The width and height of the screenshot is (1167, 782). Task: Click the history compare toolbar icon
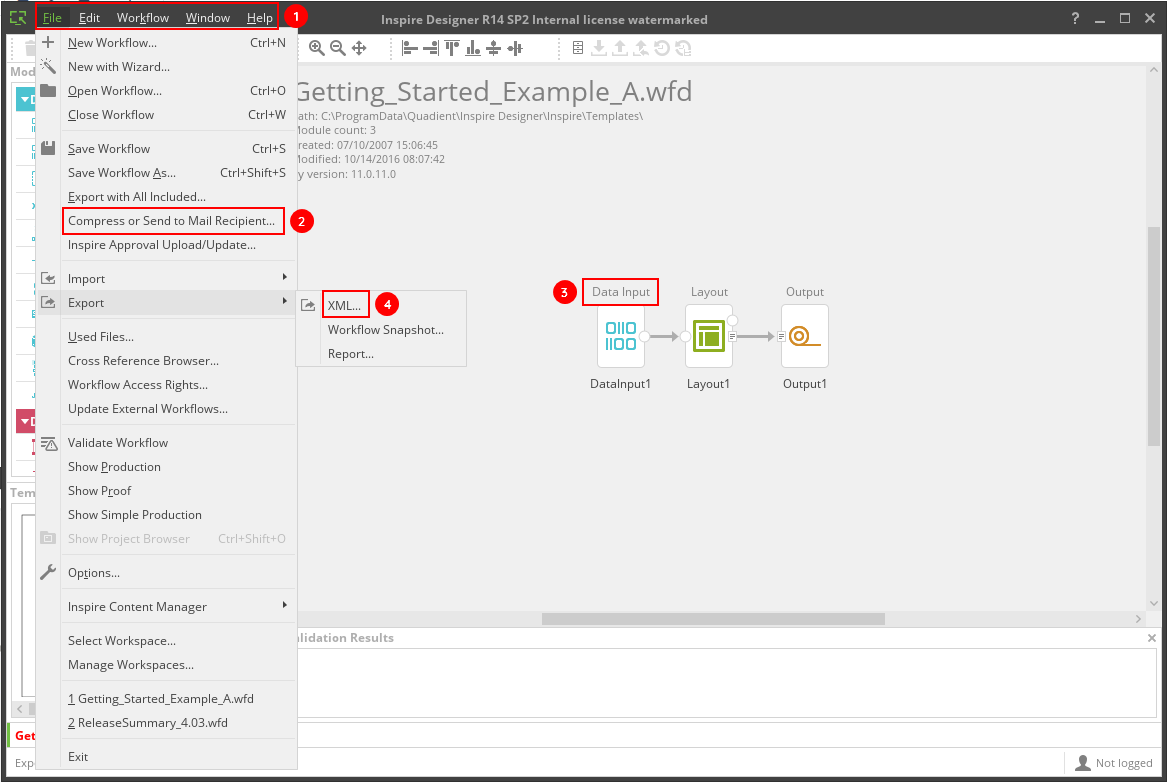(682, 48)
